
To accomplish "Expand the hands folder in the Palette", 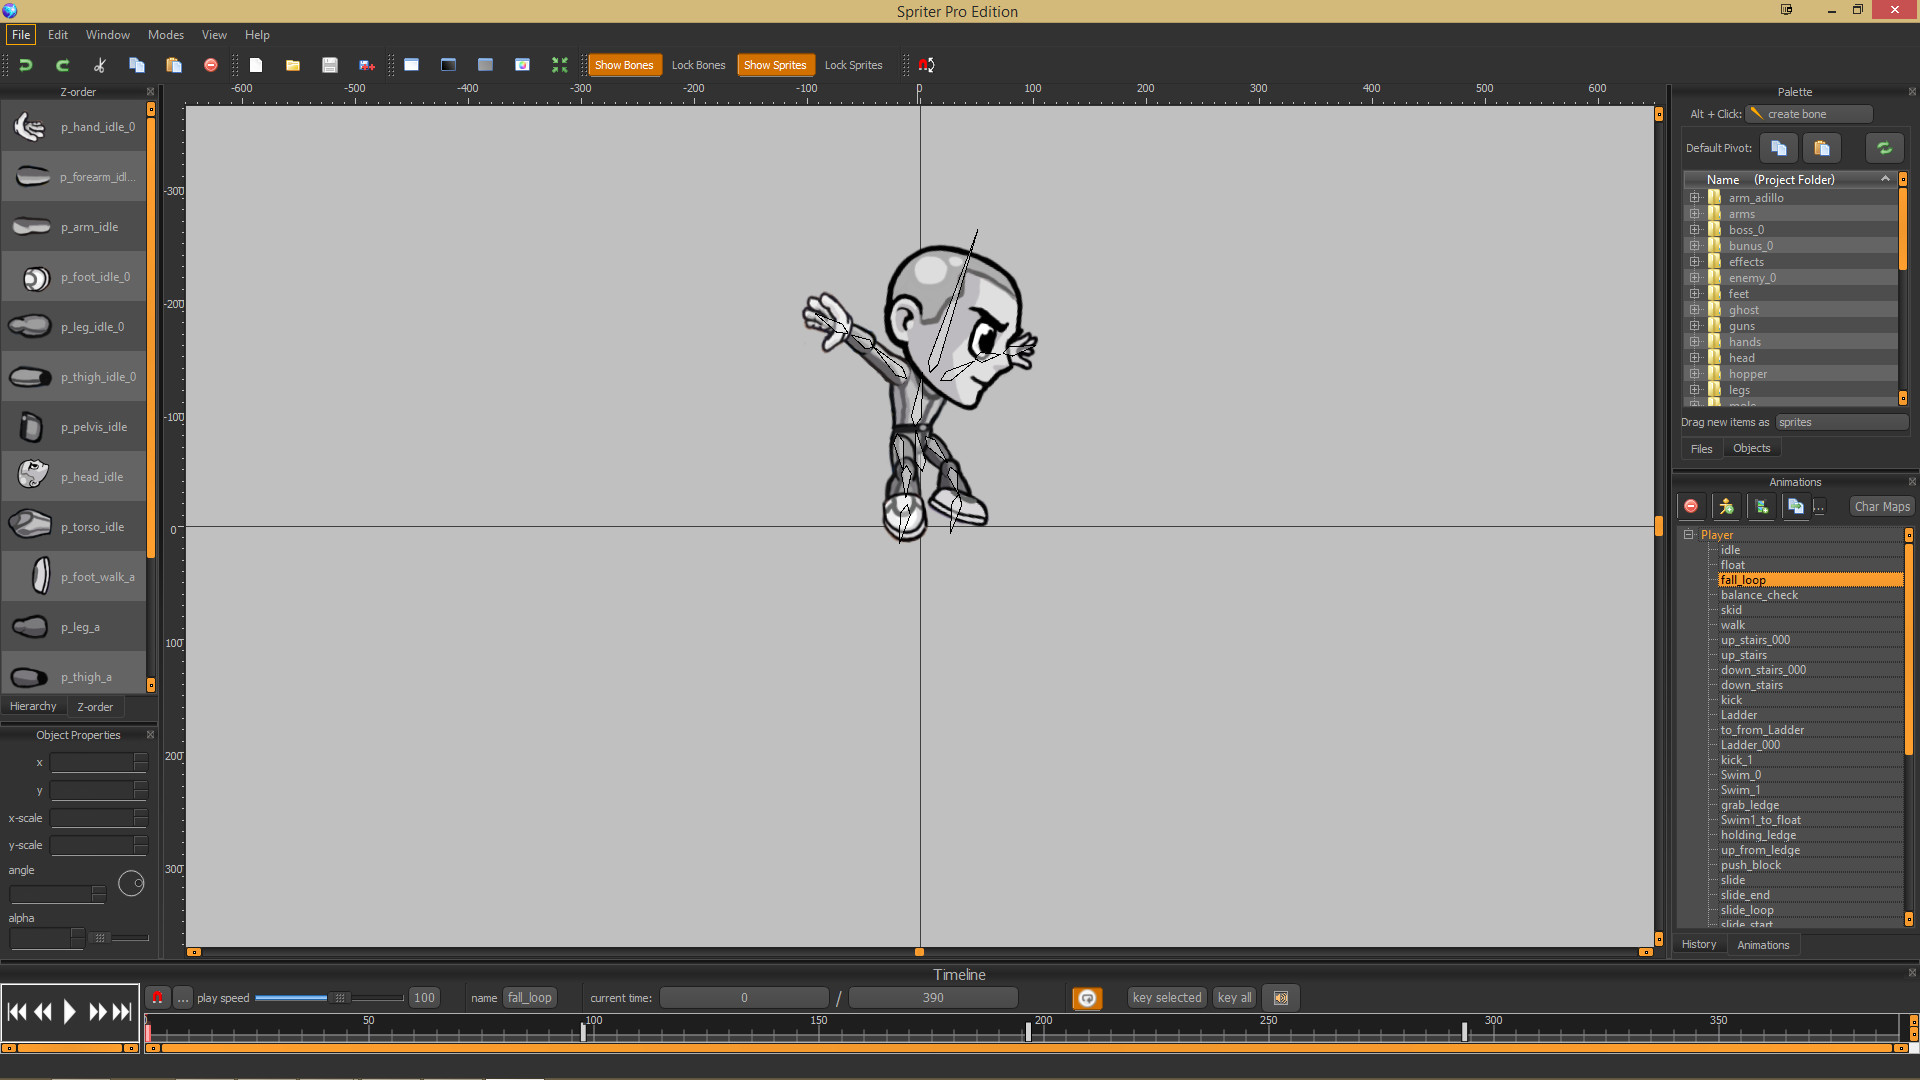I will pos(1694,341).
